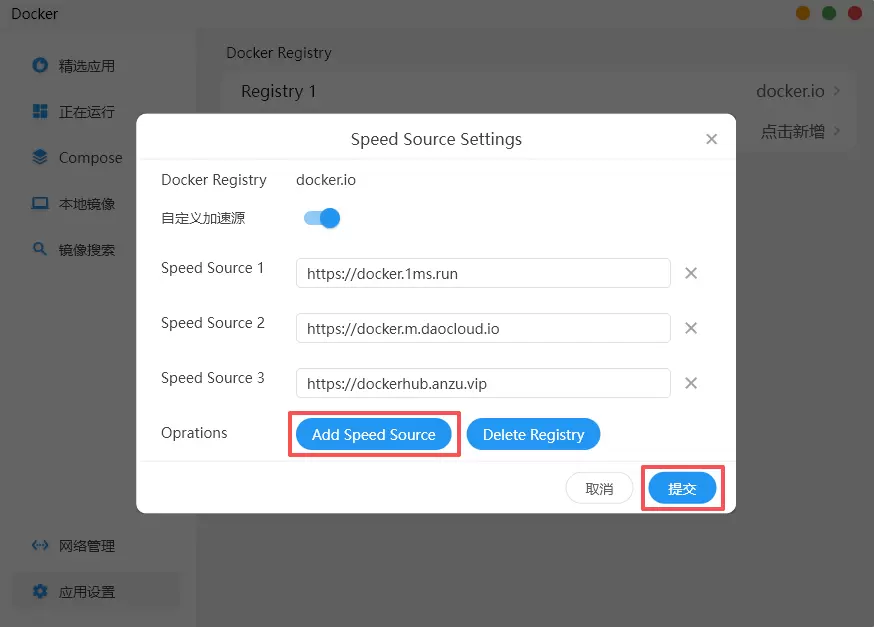Screen dimensions: 874x627
Task: Click the Add Speed Source button
Action: pyautogui.click(x=373, y=435)
